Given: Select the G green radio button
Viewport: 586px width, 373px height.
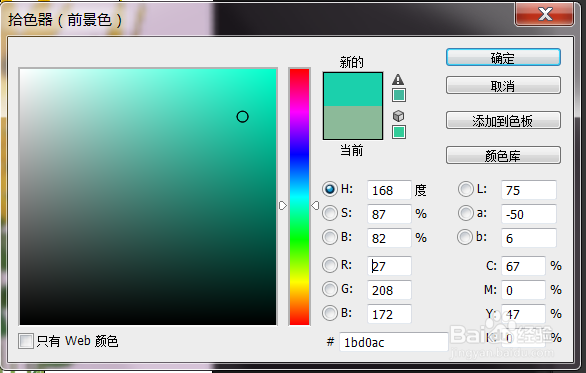Looking at the screenshot, I should (330, 289).
